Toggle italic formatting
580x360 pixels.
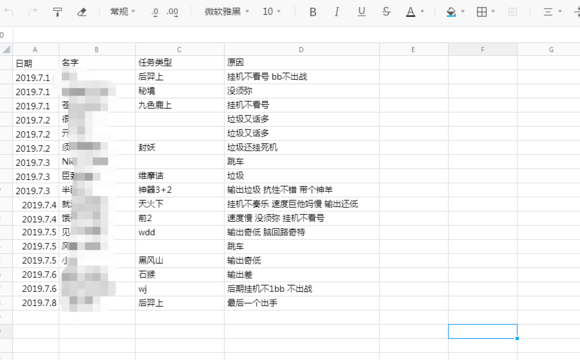click(337, 12)
